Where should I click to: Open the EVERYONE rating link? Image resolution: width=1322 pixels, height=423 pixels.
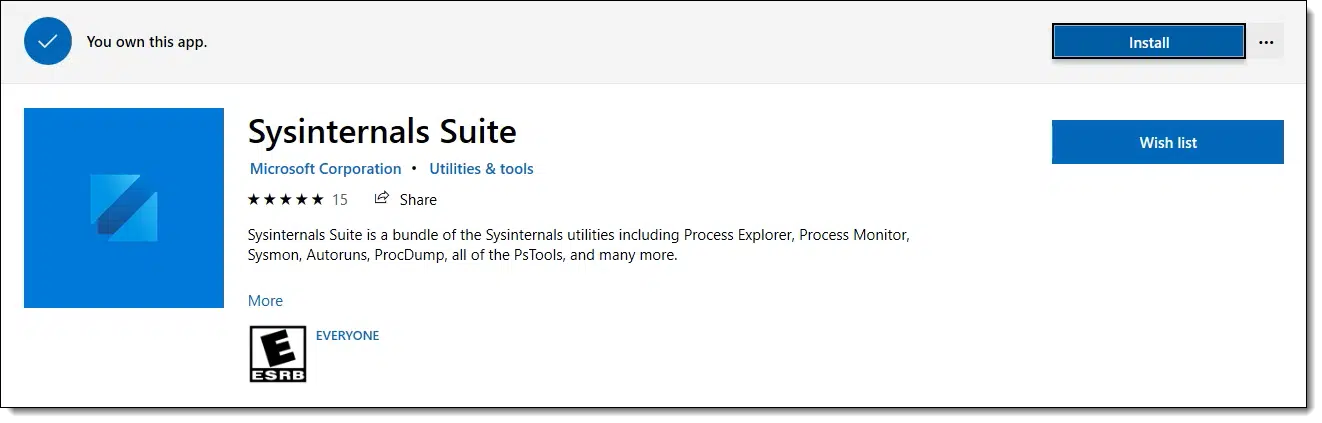coord(347,336)
